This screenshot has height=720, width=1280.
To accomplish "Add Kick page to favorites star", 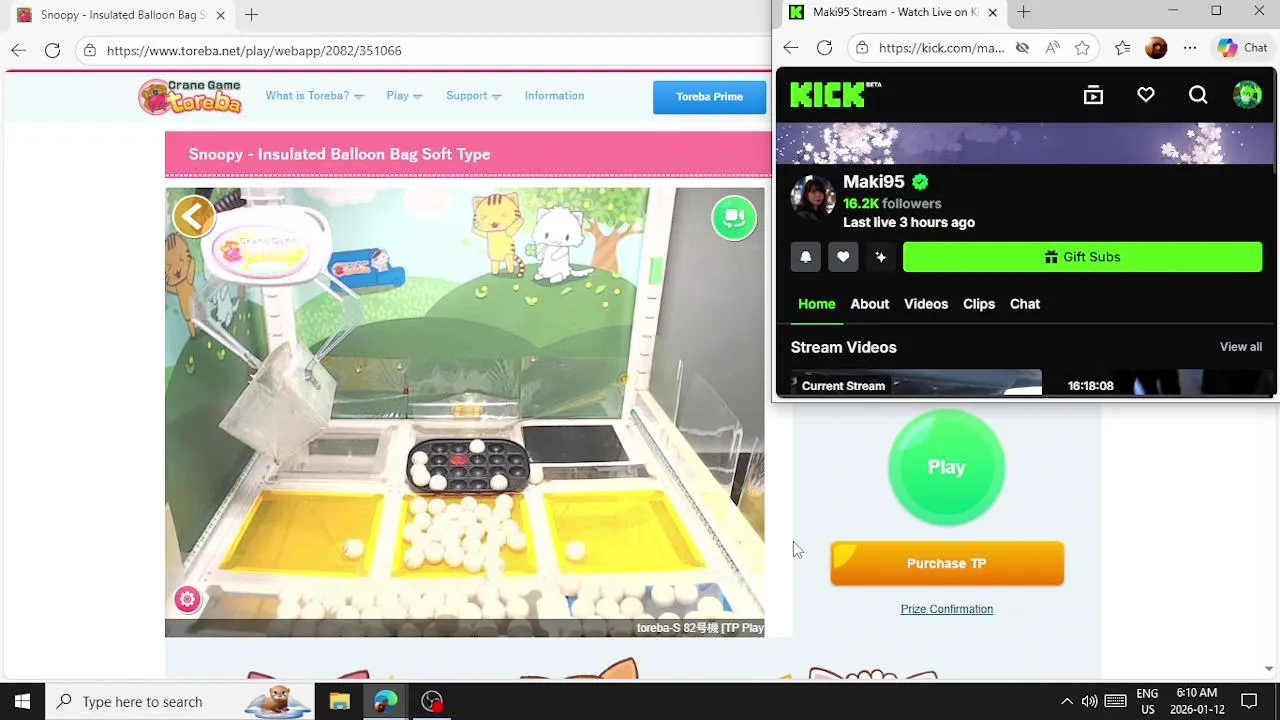I will click(1082, 48).
